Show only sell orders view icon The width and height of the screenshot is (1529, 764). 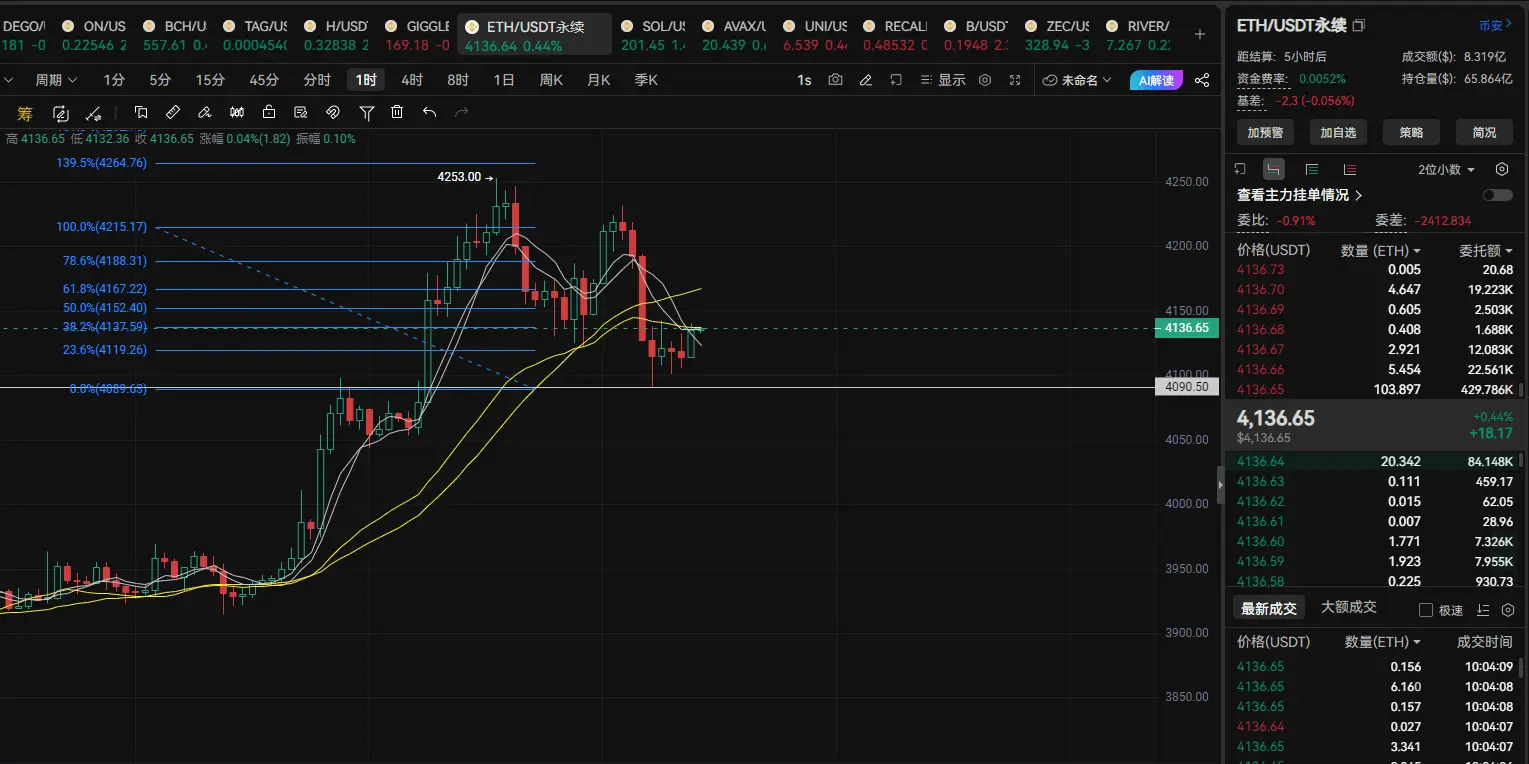(x=1350, y=169)
